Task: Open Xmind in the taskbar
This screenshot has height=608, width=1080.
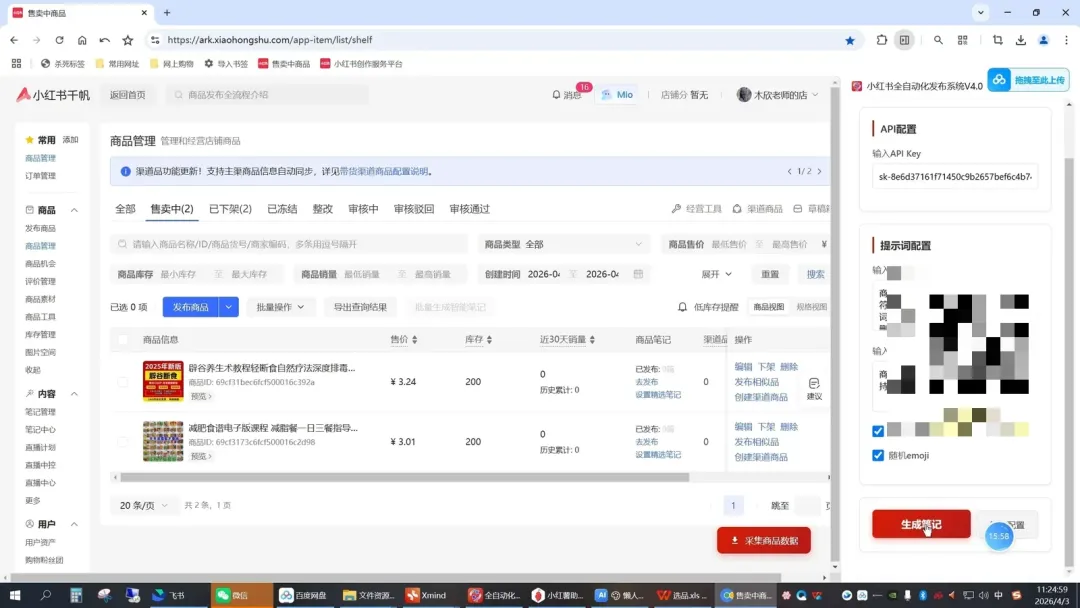Action: (x=426, y=595)
